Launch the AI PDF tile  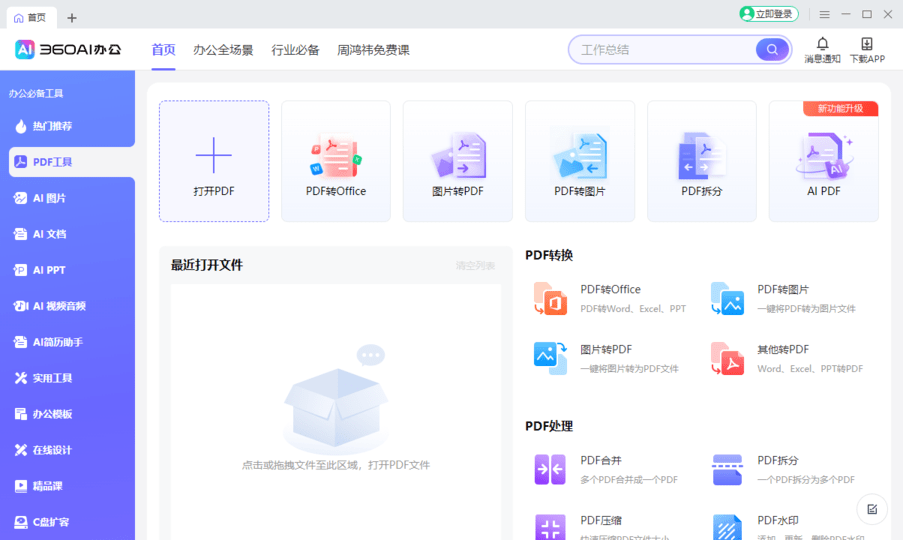point(823,160)
